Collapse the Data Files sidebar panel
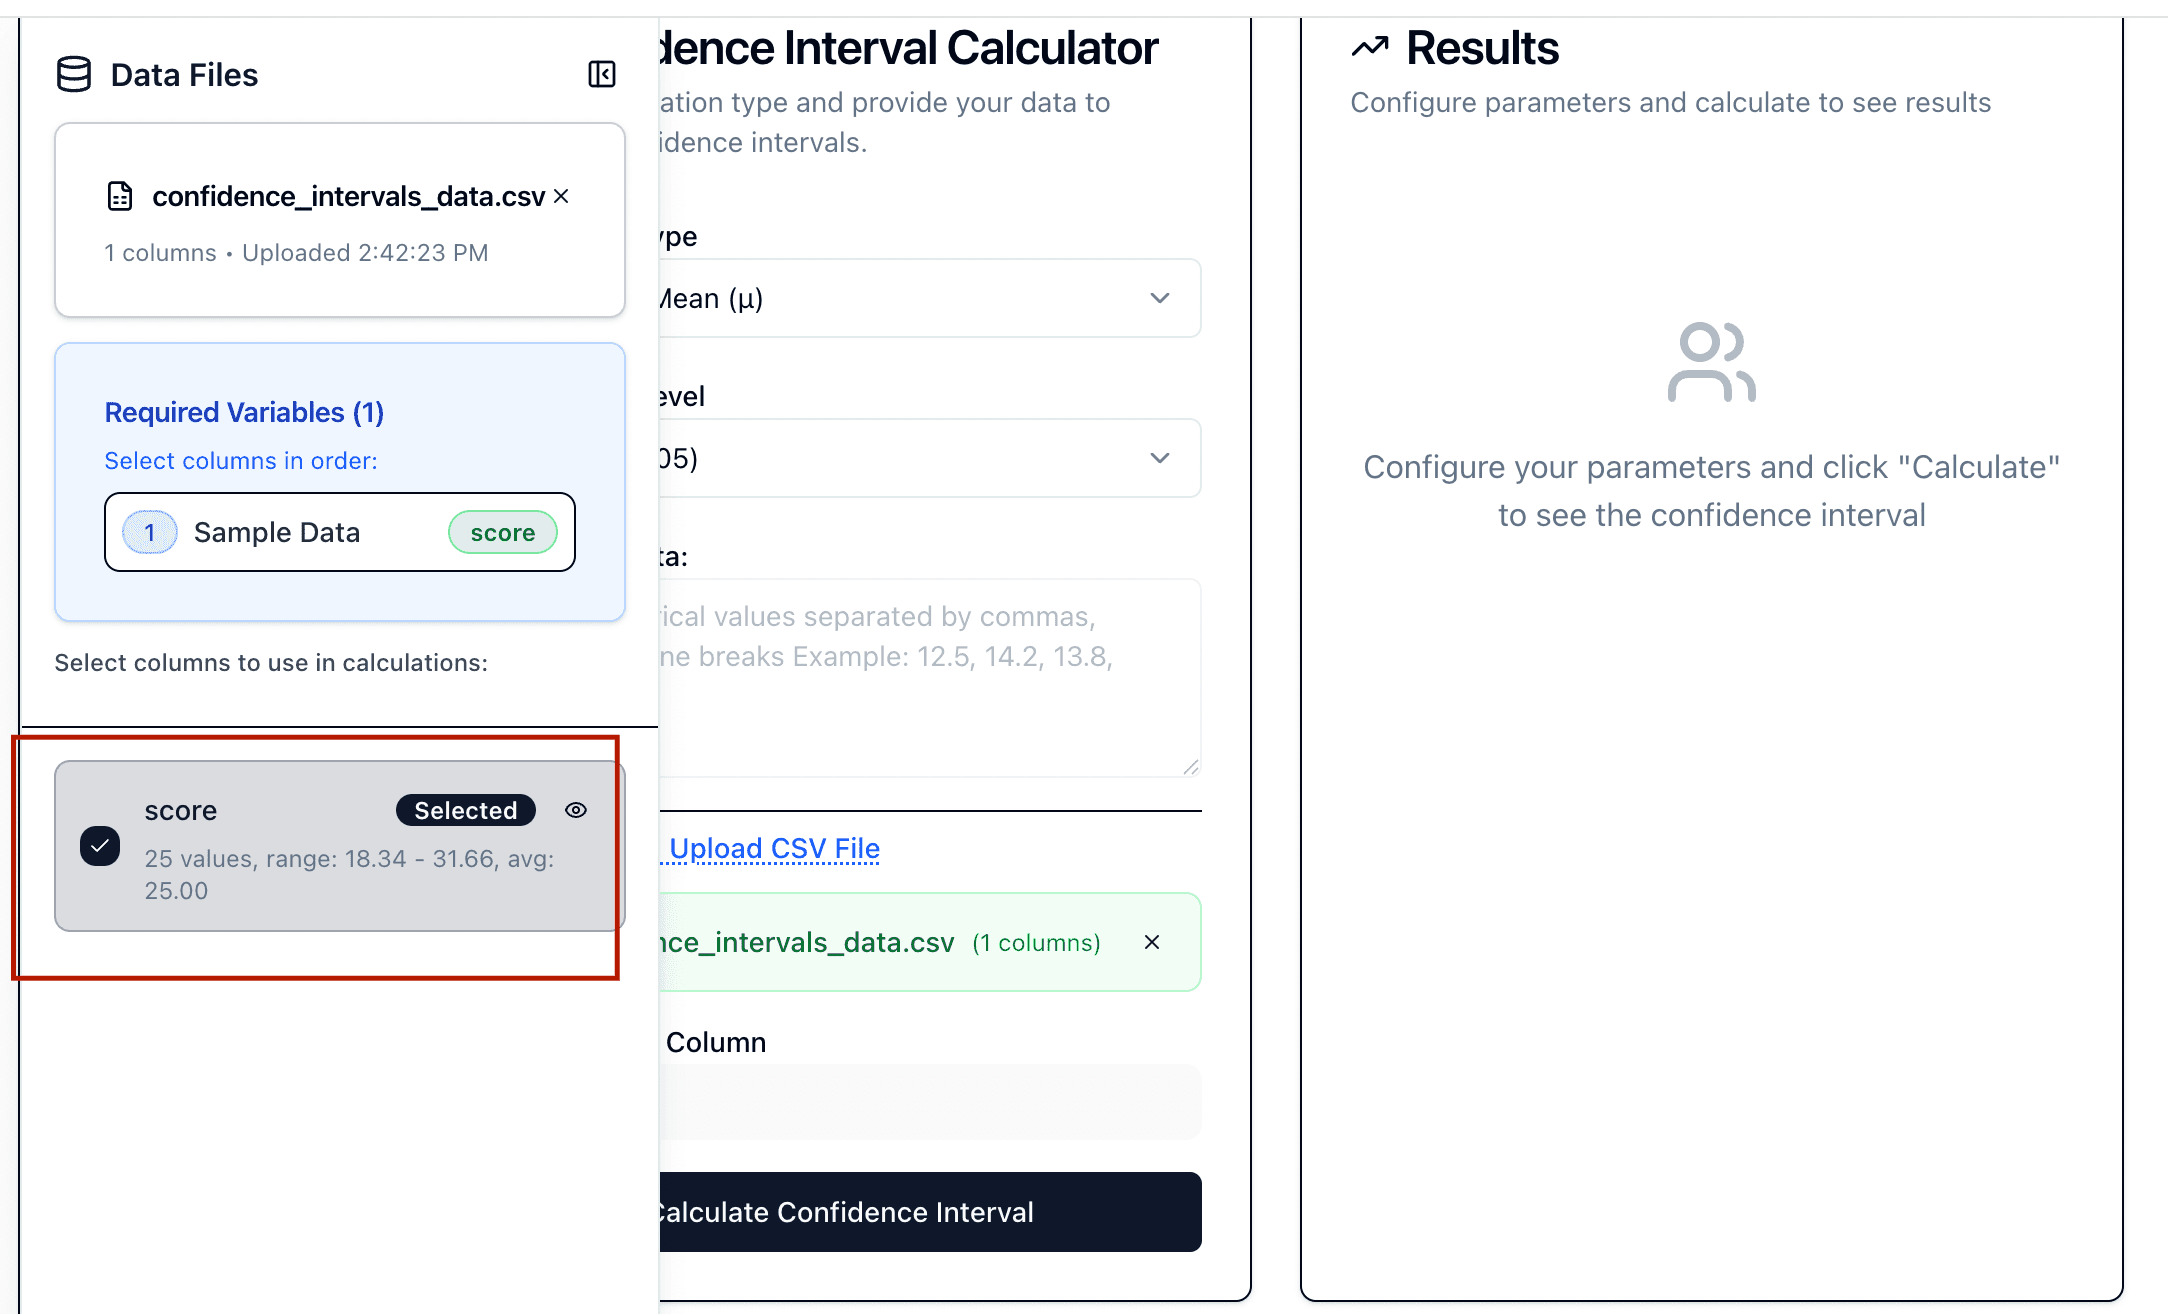Image resolution: width=2168 pixels, height=1314 pixels. [x=602, y=74]
